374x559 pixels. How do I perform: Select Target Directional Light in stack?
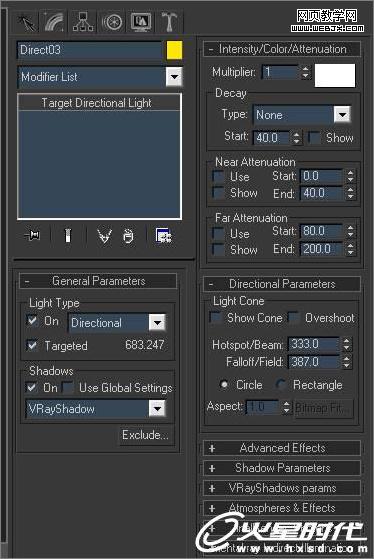coord(97,103)
